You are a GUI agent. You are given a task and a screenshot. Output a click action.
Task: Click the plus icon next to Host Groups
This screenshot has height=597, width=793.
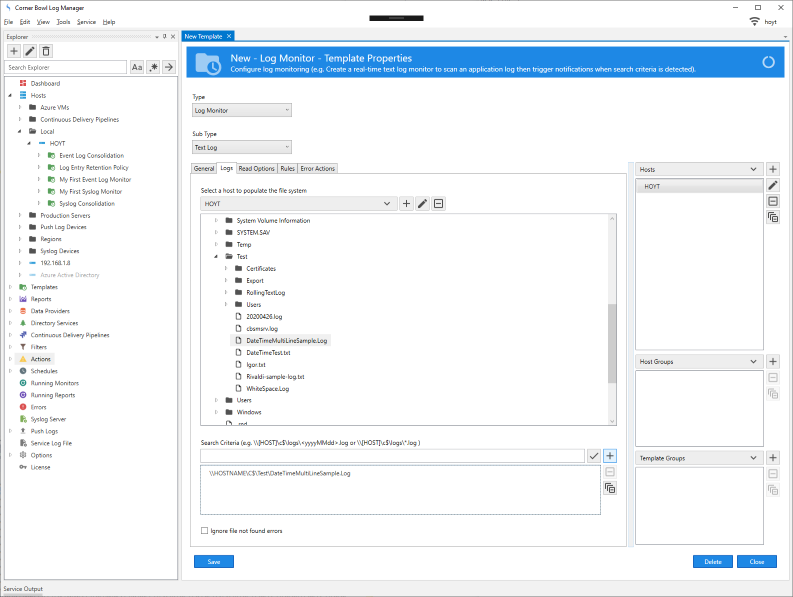pos(773,361)
